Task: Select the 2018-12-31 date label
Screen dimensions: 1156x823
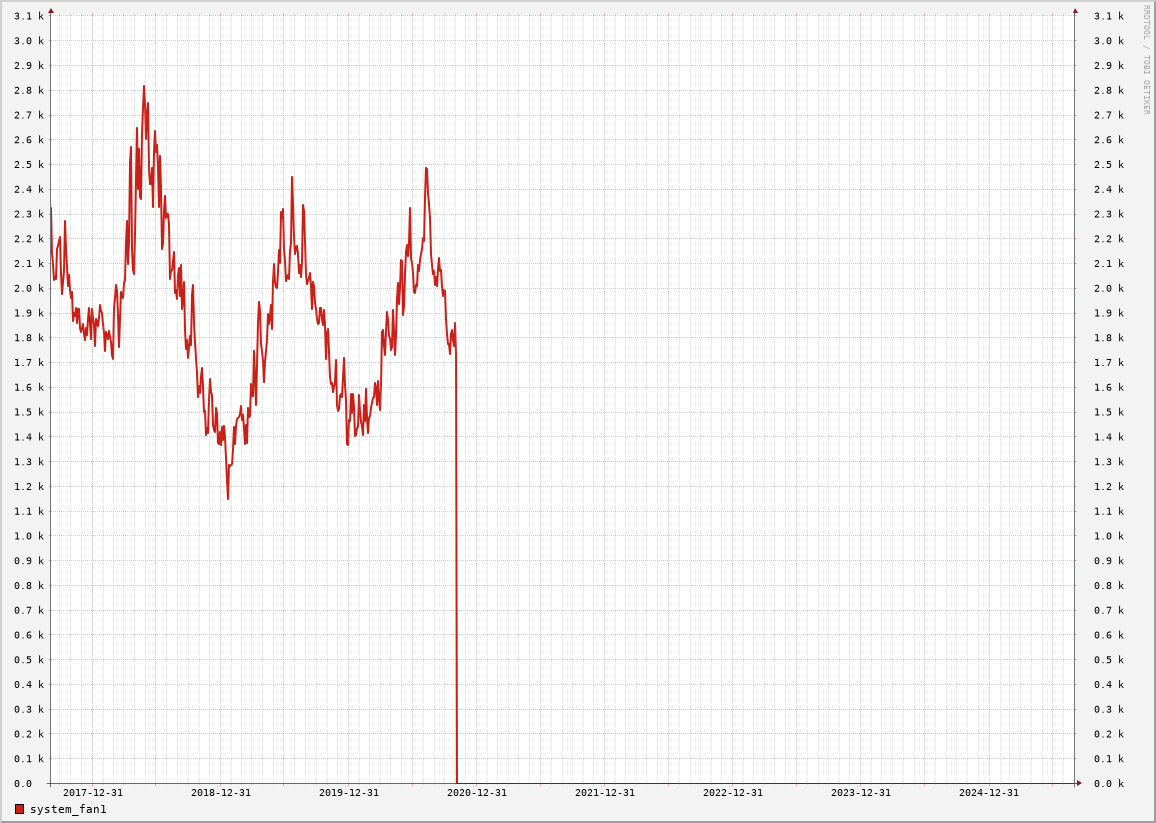Action: (x=221, y=793)
